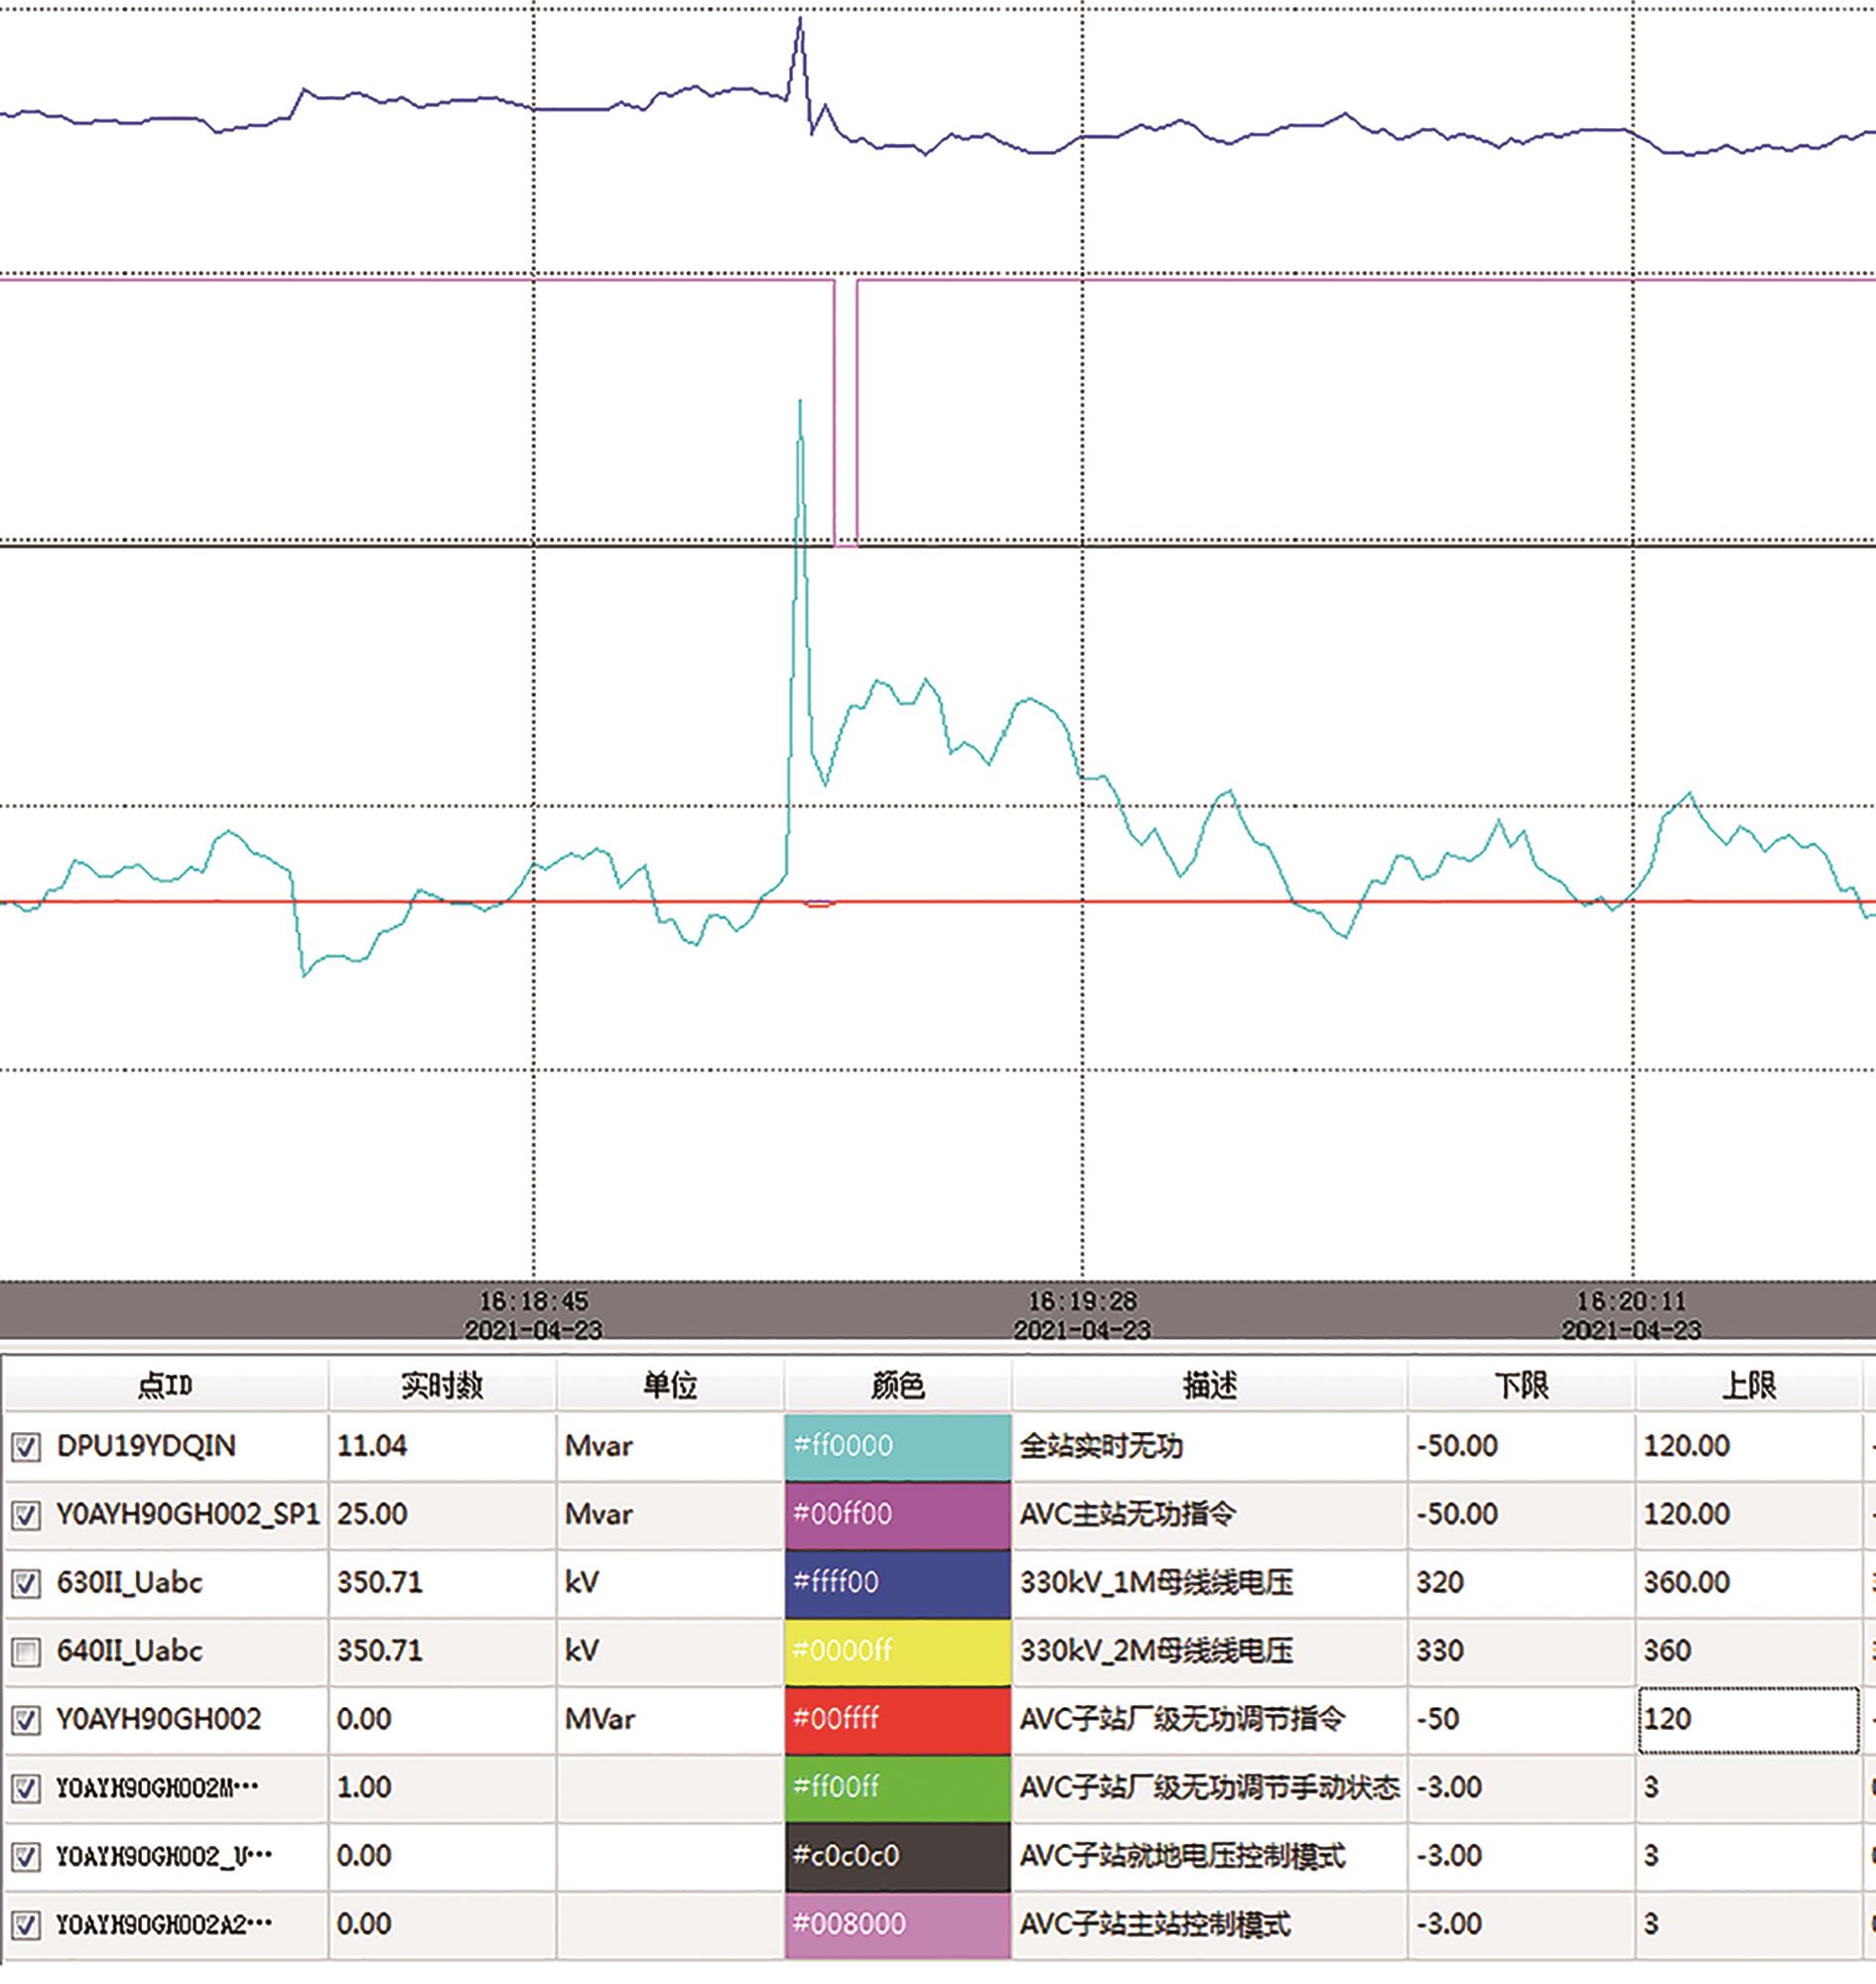The width and height of the screenshot is (1876, 1984).
Task: Click the peak of the blue voltage spike
Action: (x=800, y=19)
